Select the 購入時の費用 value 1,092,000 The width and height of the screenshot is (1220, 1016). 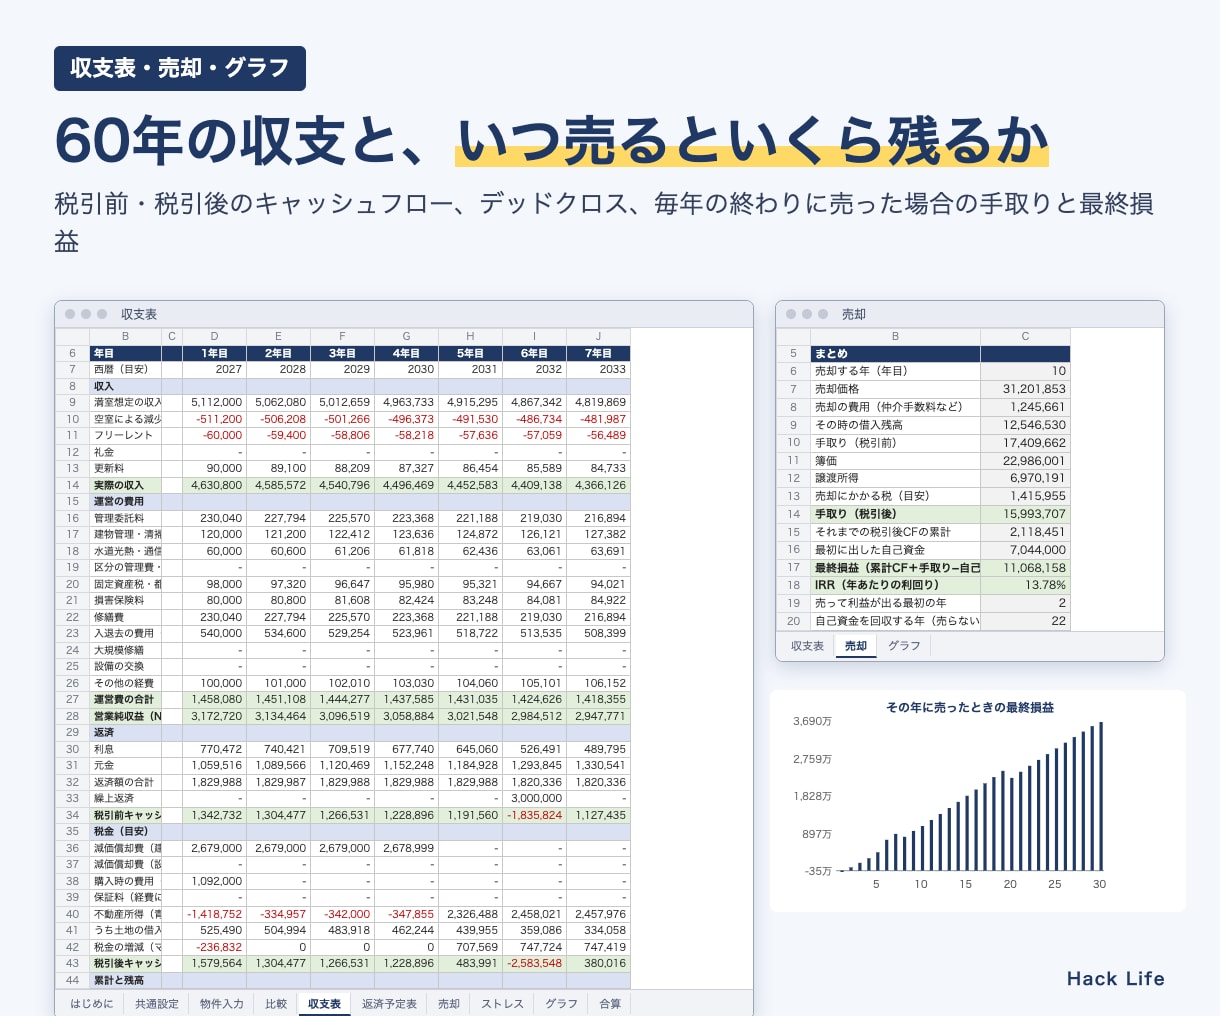coord(214,881)
